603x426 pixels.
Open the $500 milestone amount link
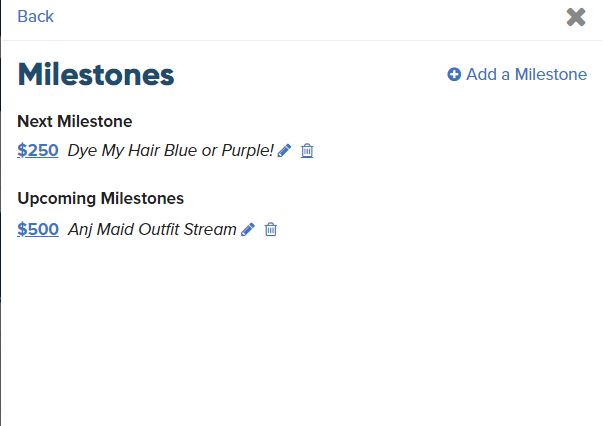[x=38, y=230]
